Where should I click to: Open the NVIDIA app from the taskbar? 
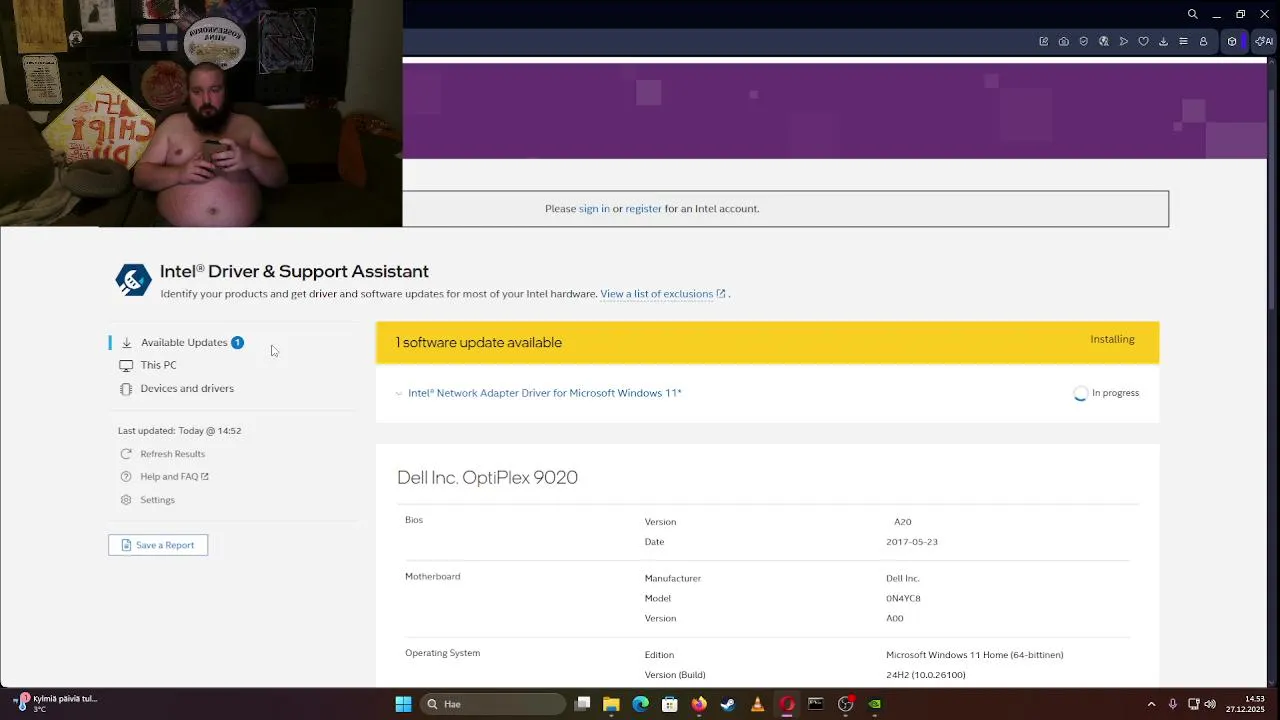pos(874,704)
